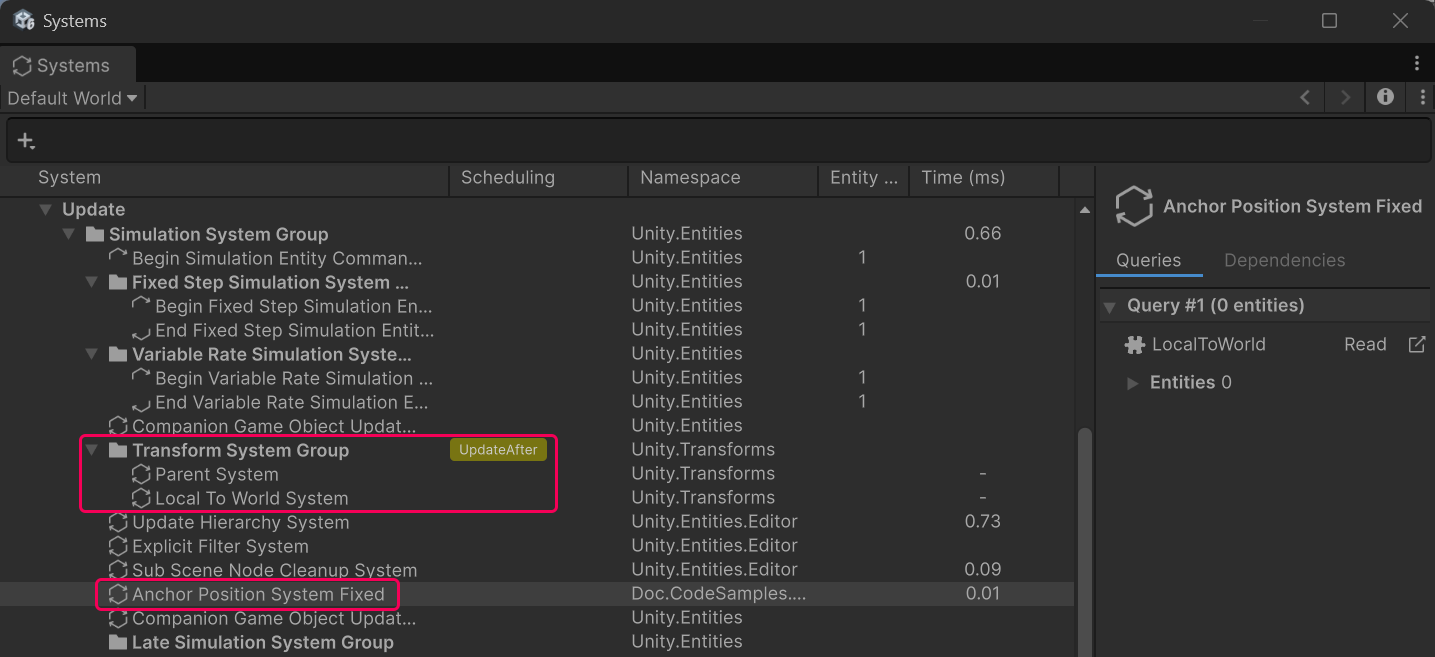
Task: Click Sub Scene Node Cleanup System icon
Action: pos(118,570)
